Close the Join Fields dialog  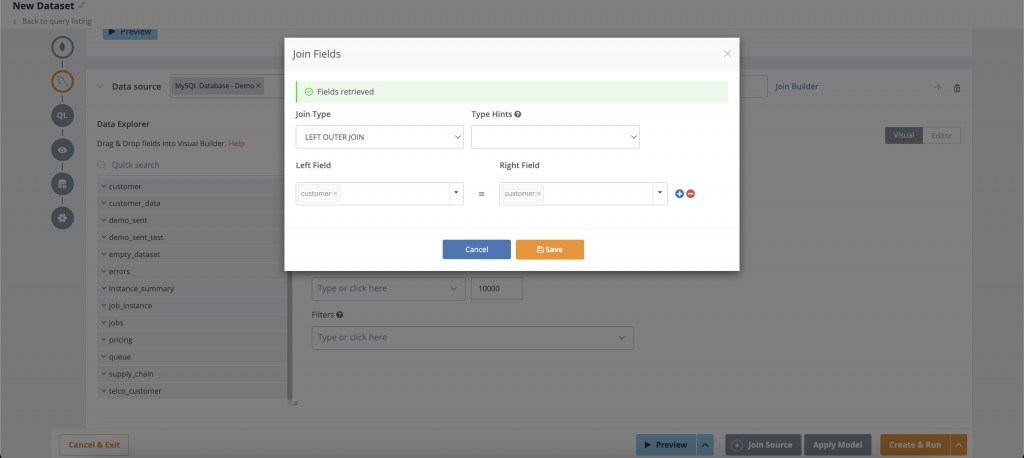[727, 54]
